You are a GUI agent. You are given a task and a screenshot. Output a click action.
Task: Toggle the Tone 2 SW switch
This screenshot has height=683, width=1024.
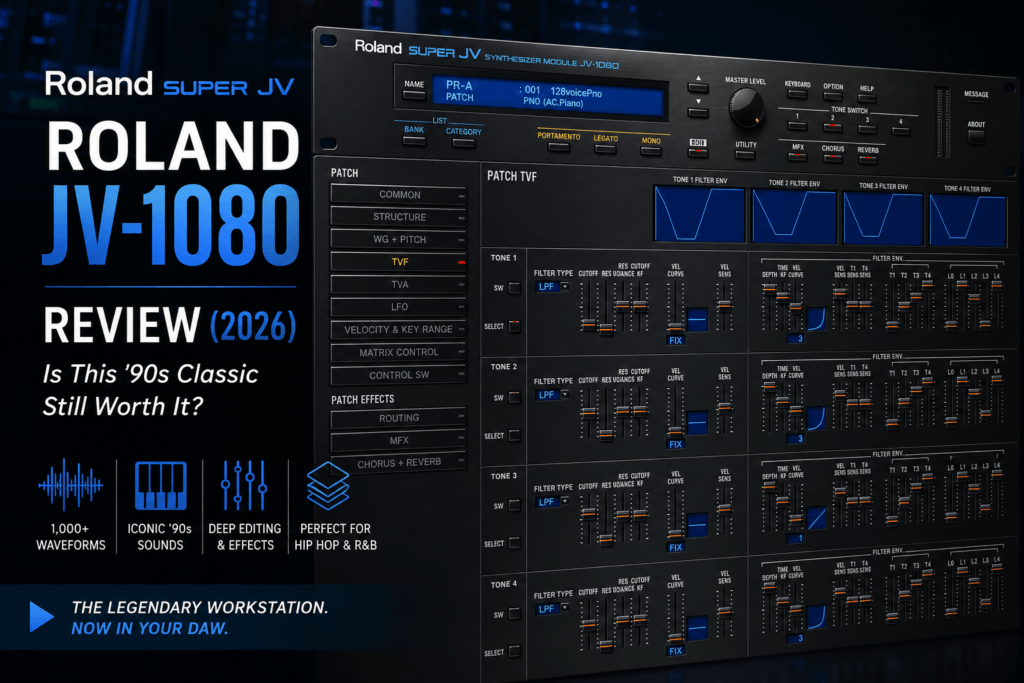[515, 397]
